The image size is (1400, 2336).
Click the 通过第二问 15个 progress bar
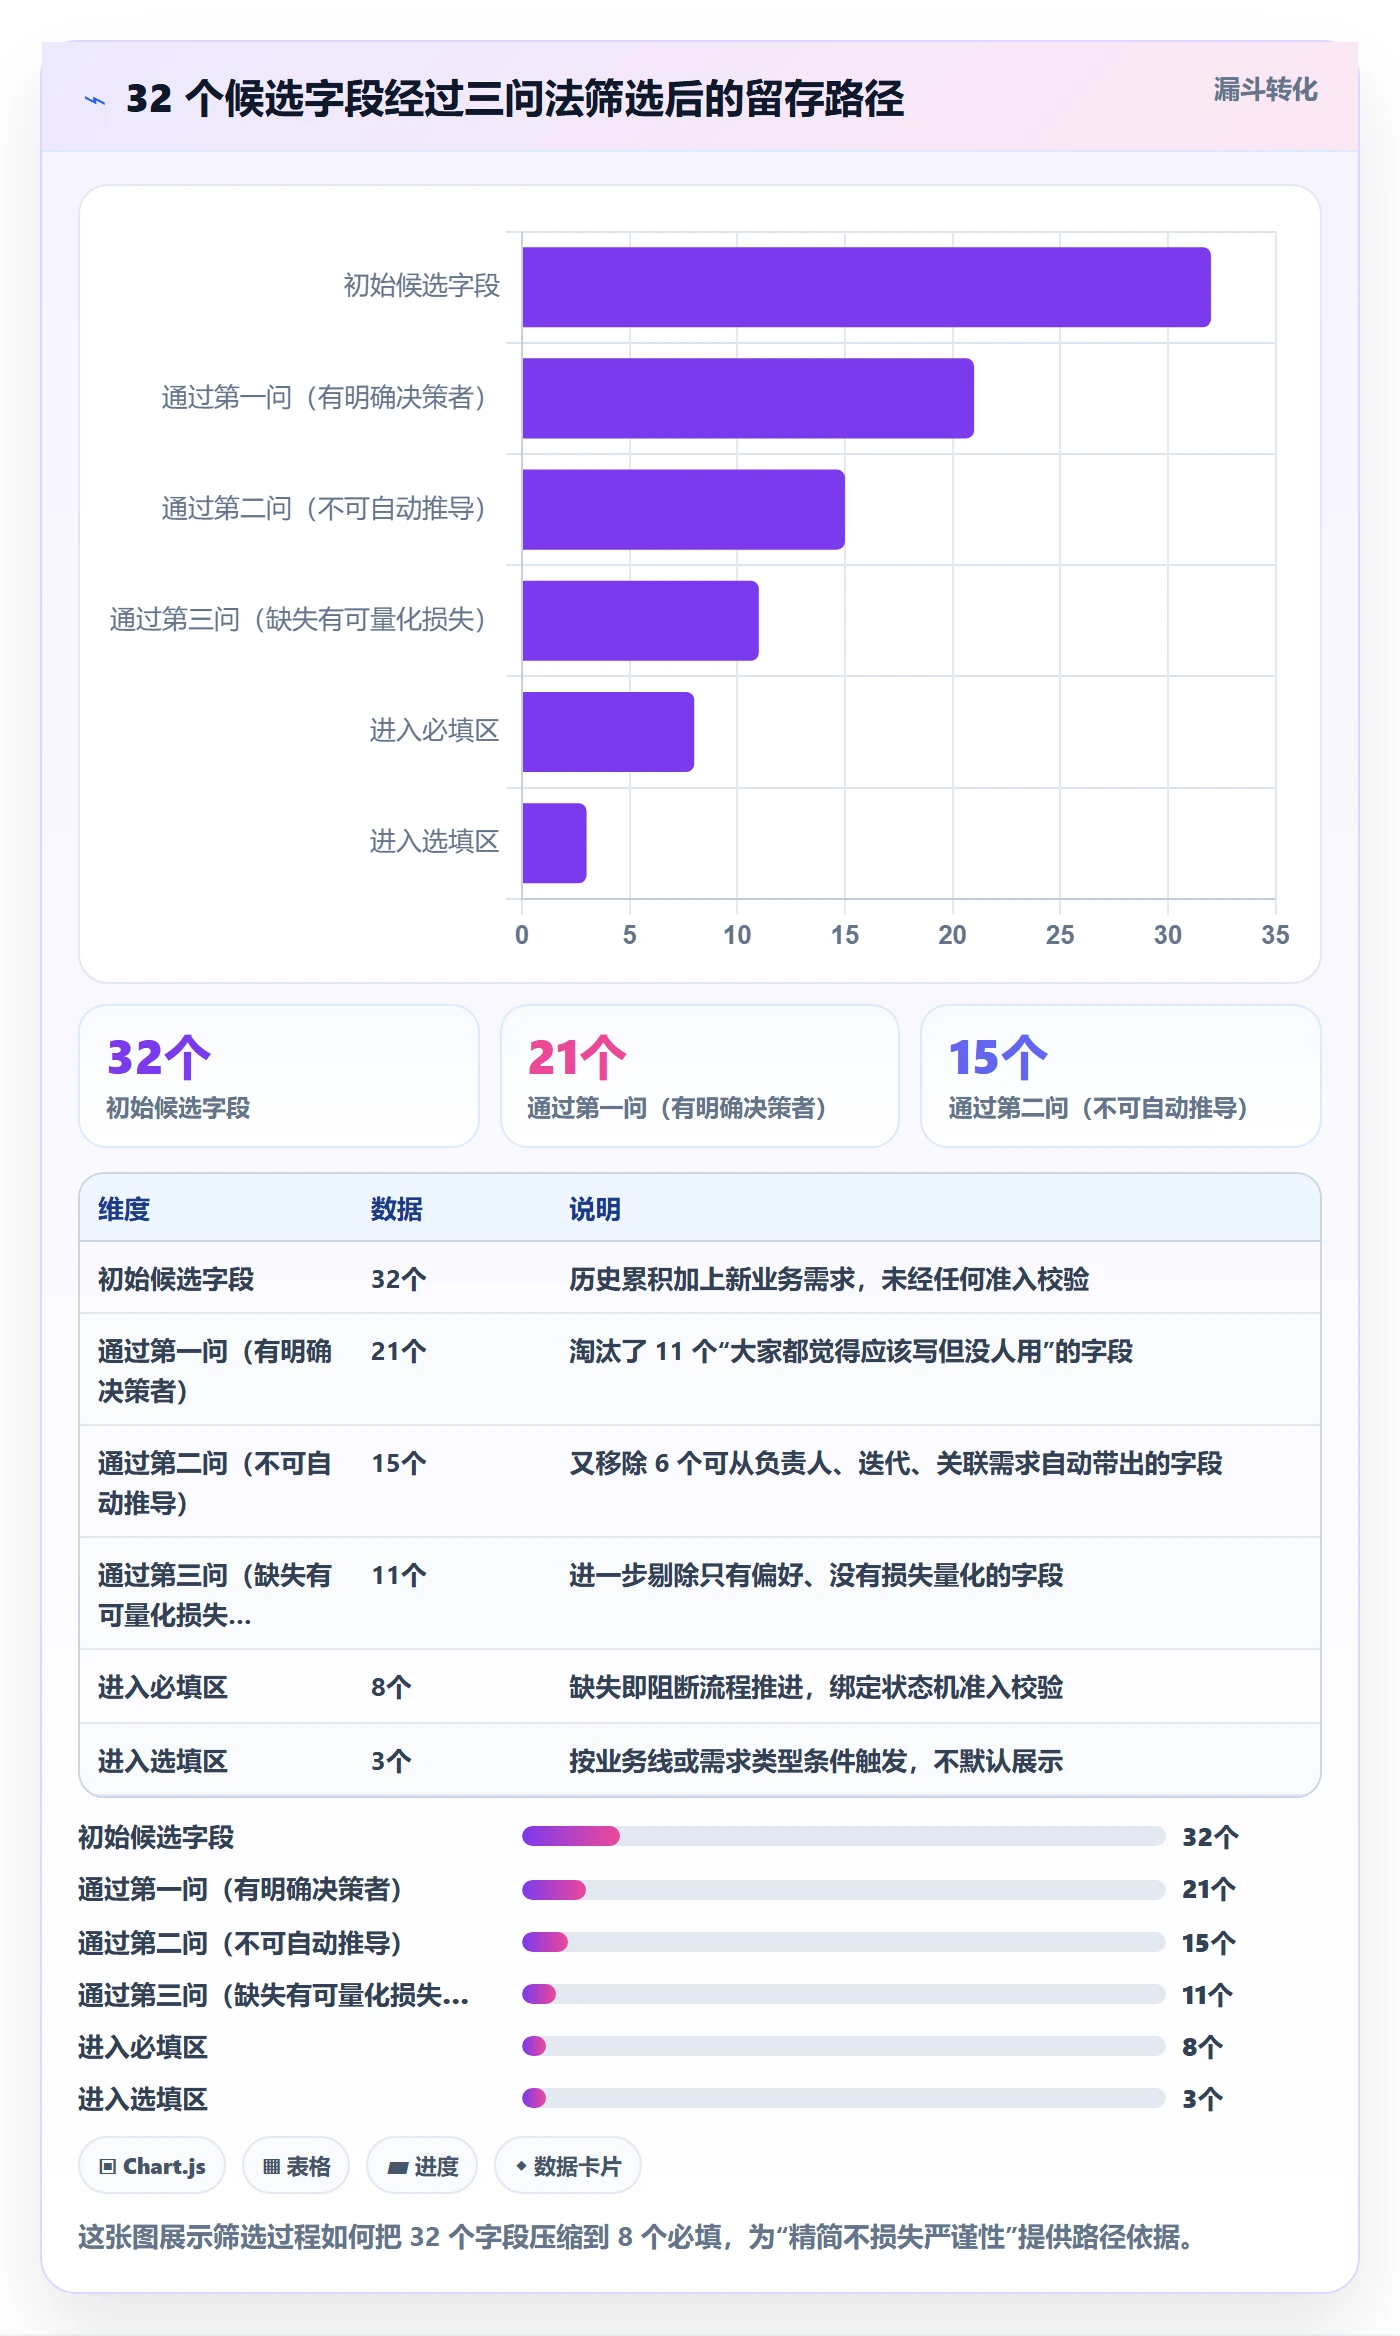point(844,1942)
